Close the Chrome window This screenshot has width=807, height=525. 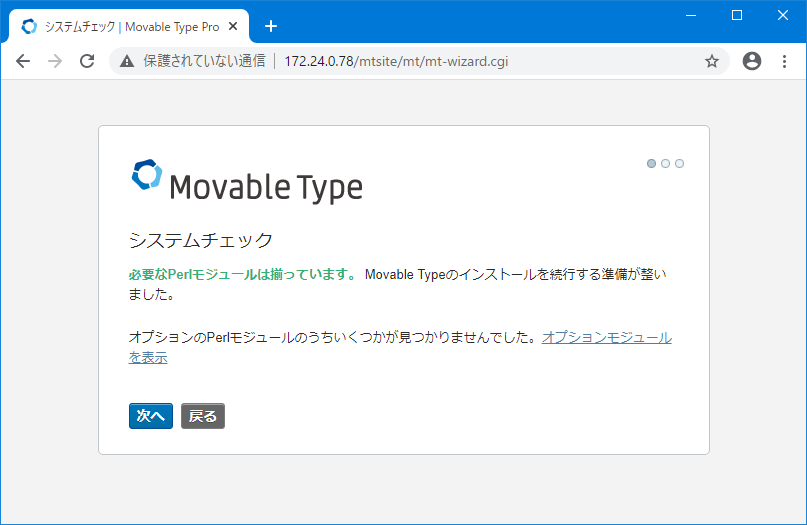783,15
